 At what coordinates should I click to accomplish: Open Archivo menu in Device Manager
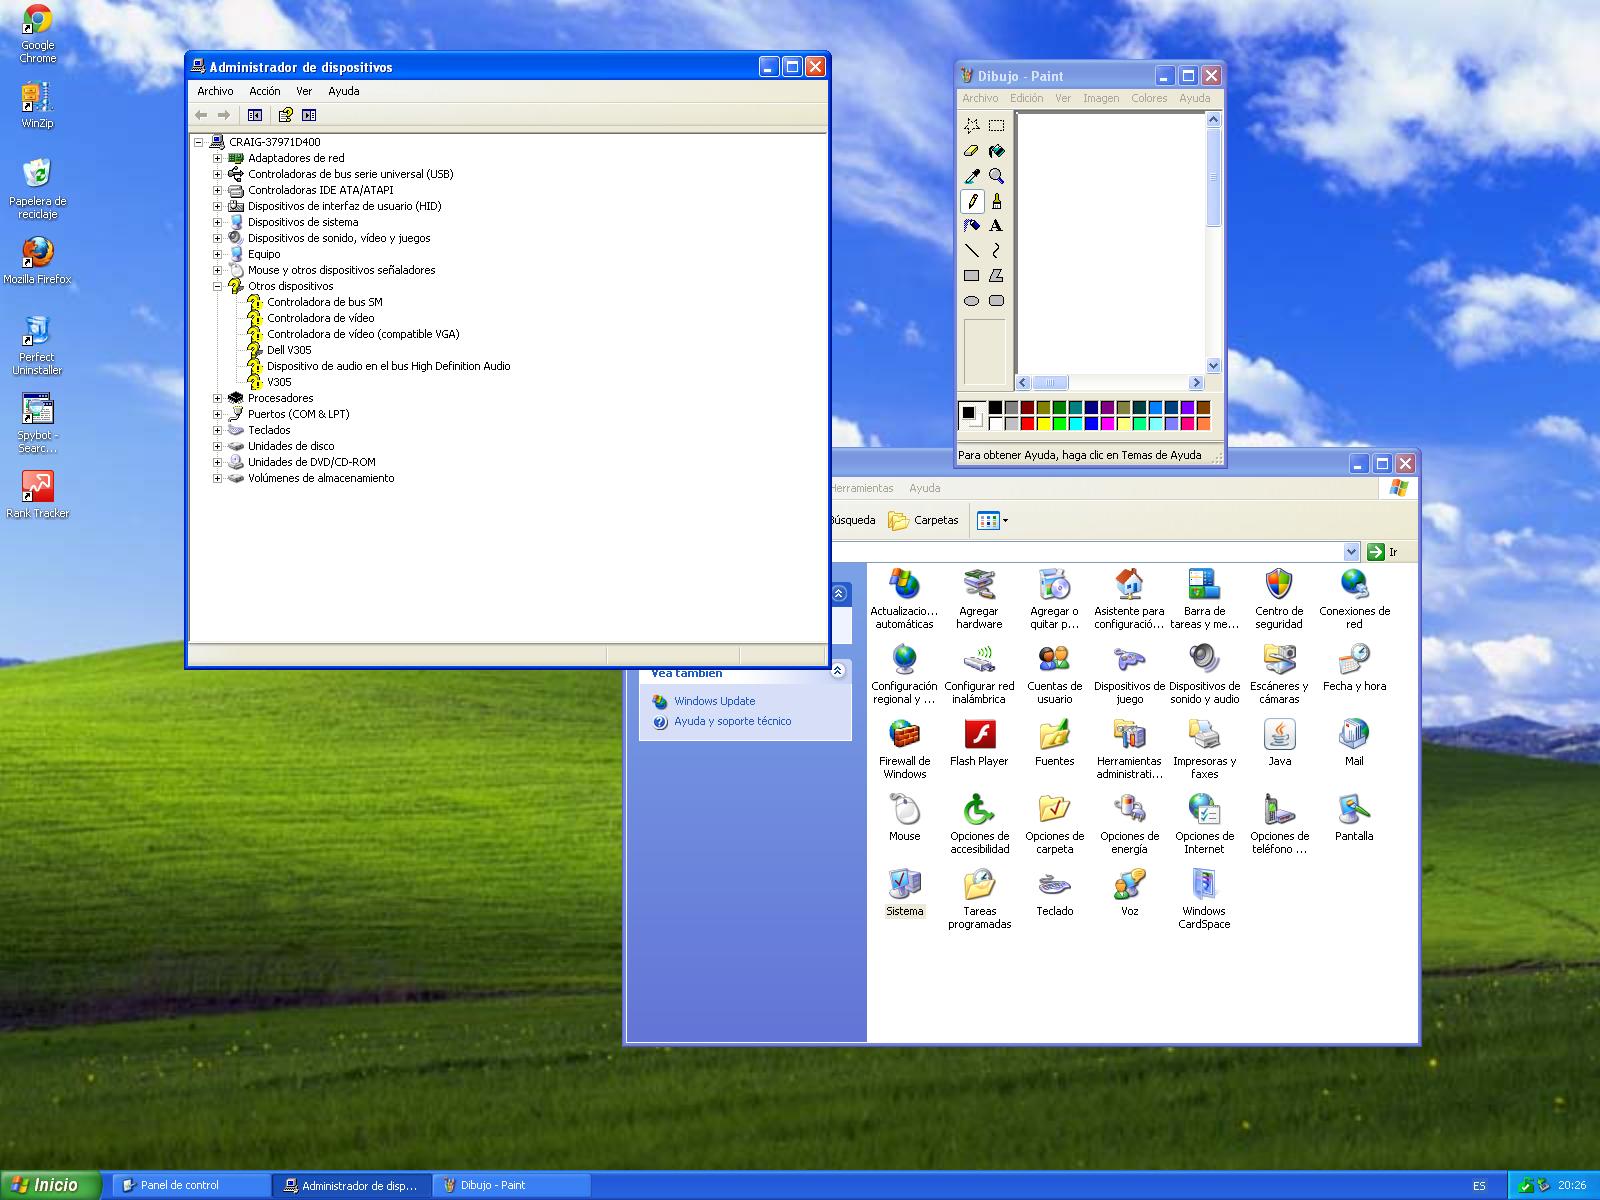(215, 91)
